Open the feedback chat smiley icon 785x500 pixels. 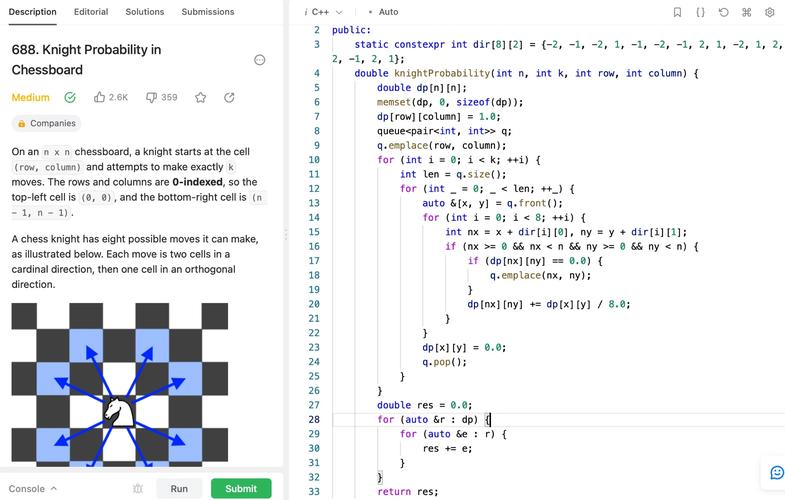pyautogui.click(x=776, y=472)
